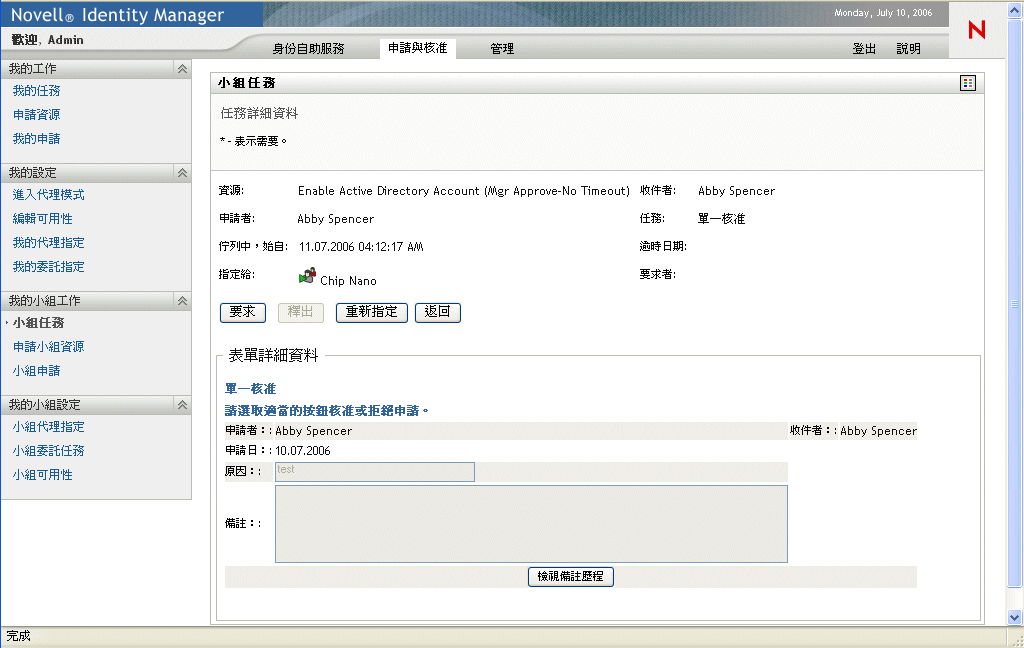Open 小組委託任務 link
The height and width of the screenshot is (648, 1024).
(x=48, y=451)
